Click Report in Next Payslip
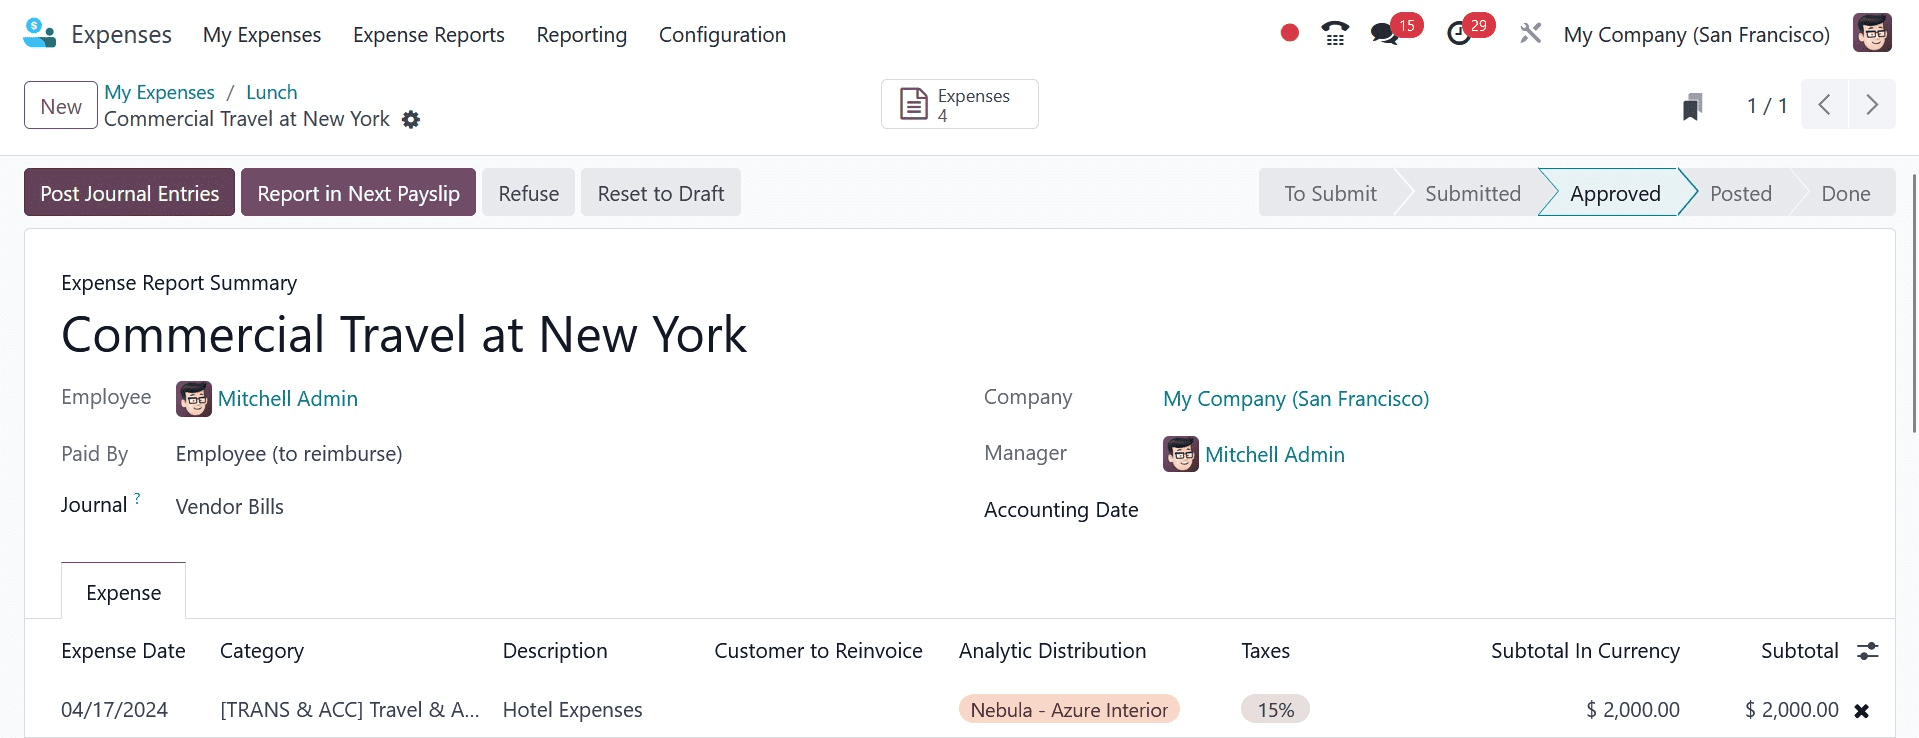 pos(358,193)
